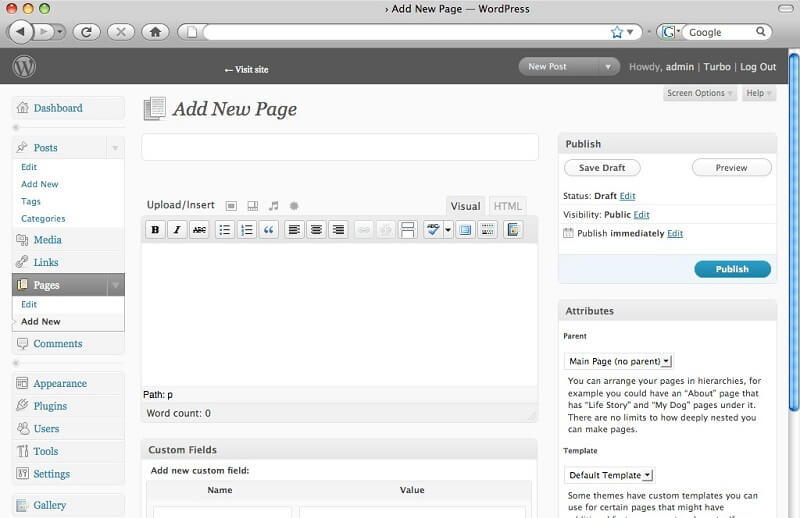The height and width of the screenshot is (518, 800).
Task: Toggle fullscreen editing mode
Action: tap(465, 230)
